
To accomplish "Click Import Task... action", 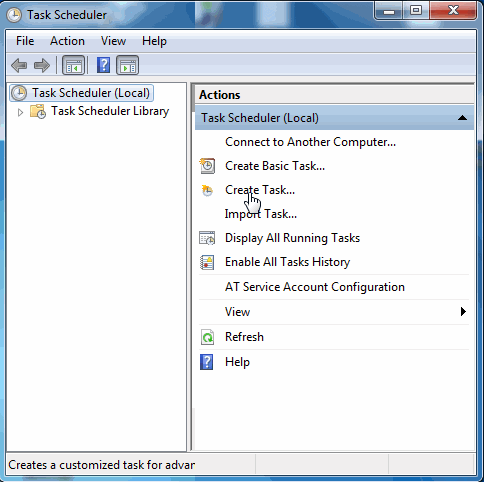I will click(261, 214).
